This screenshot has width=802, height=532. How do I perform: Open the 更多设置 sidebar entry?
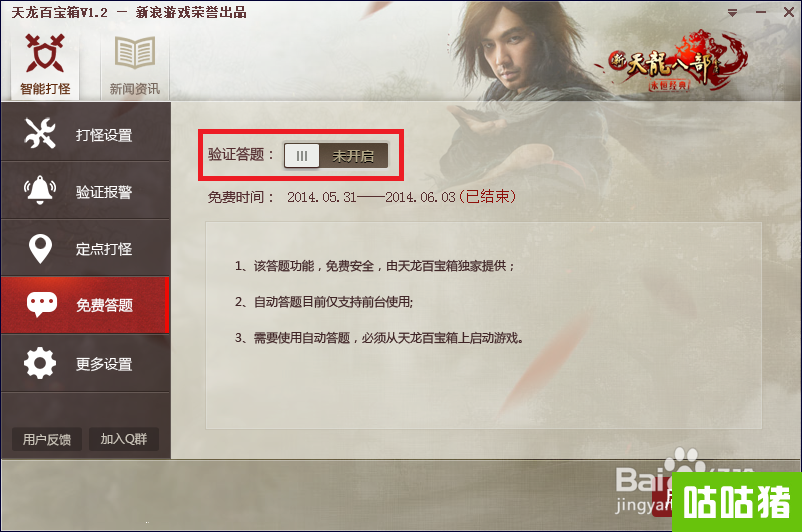[85, 363]
